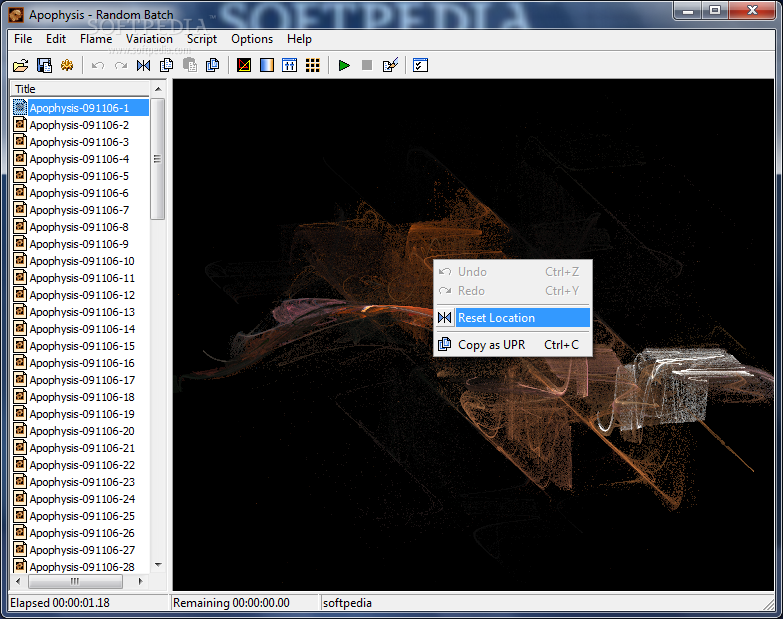Click the Elapsed time status text
Screen dimensions: 783x619
pyautogui.click(x=60, y=603)
